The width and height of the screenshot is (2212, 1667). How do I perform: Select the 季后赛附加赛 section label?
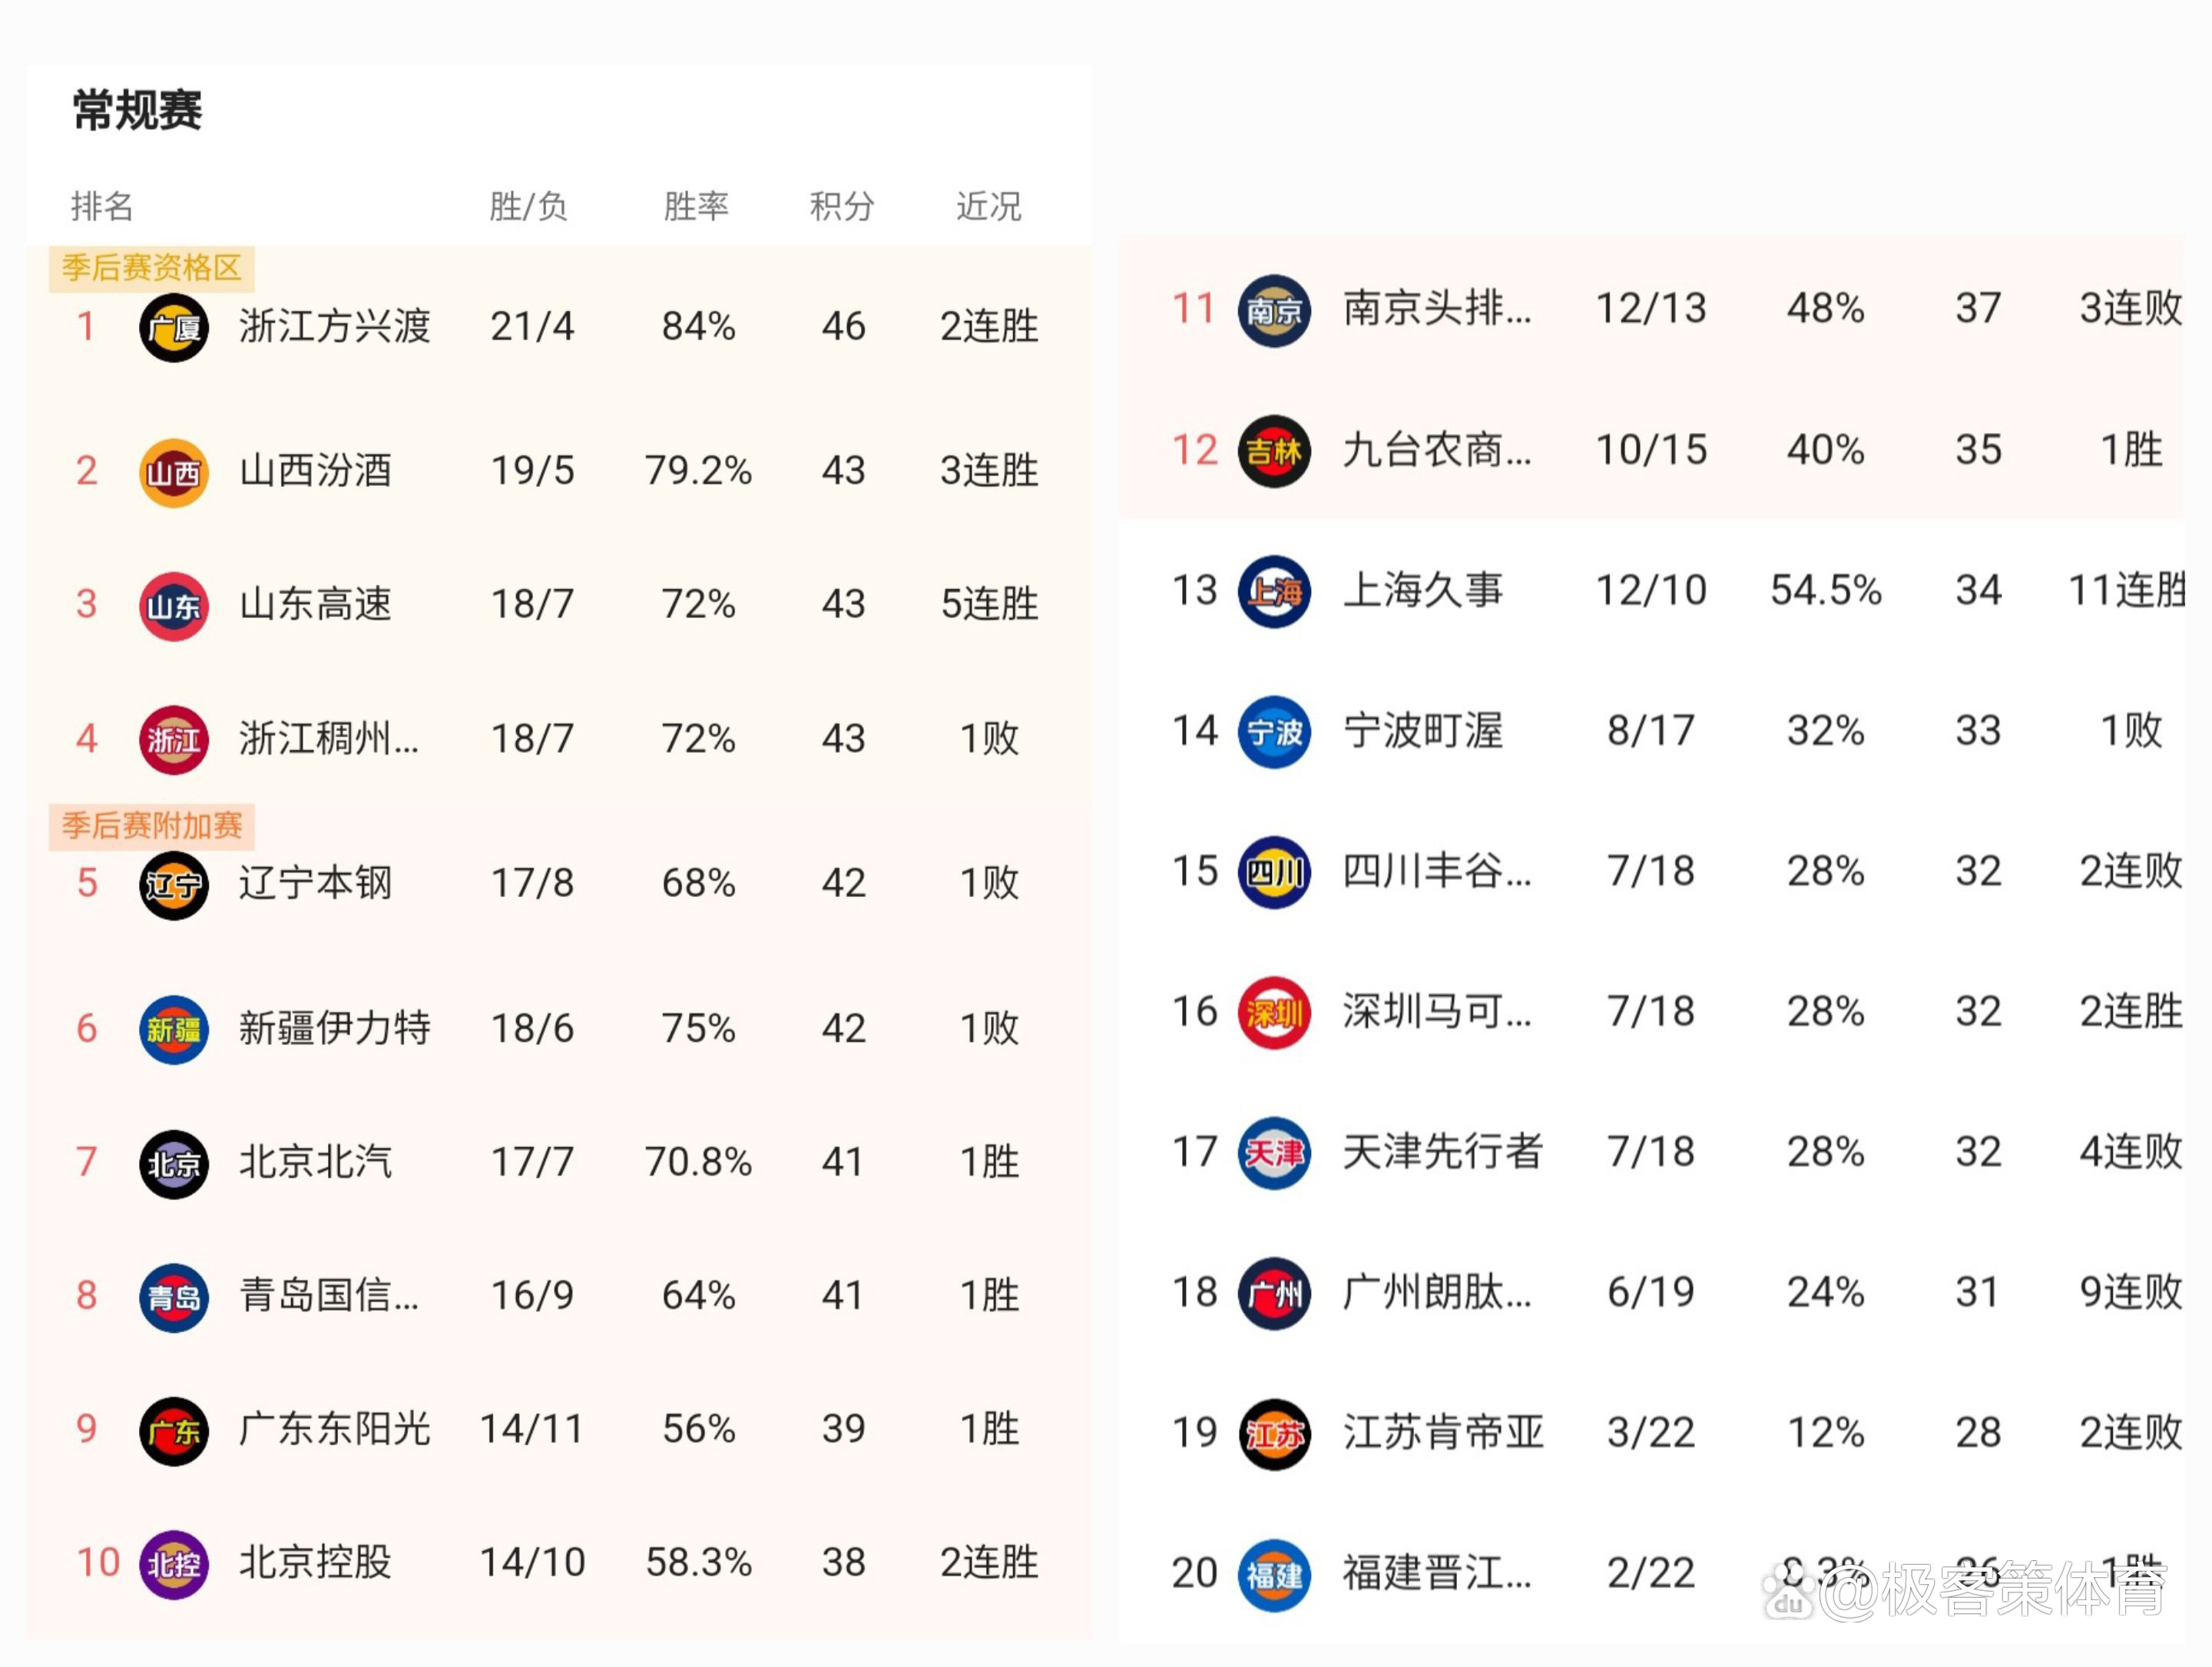coord(152,826)
